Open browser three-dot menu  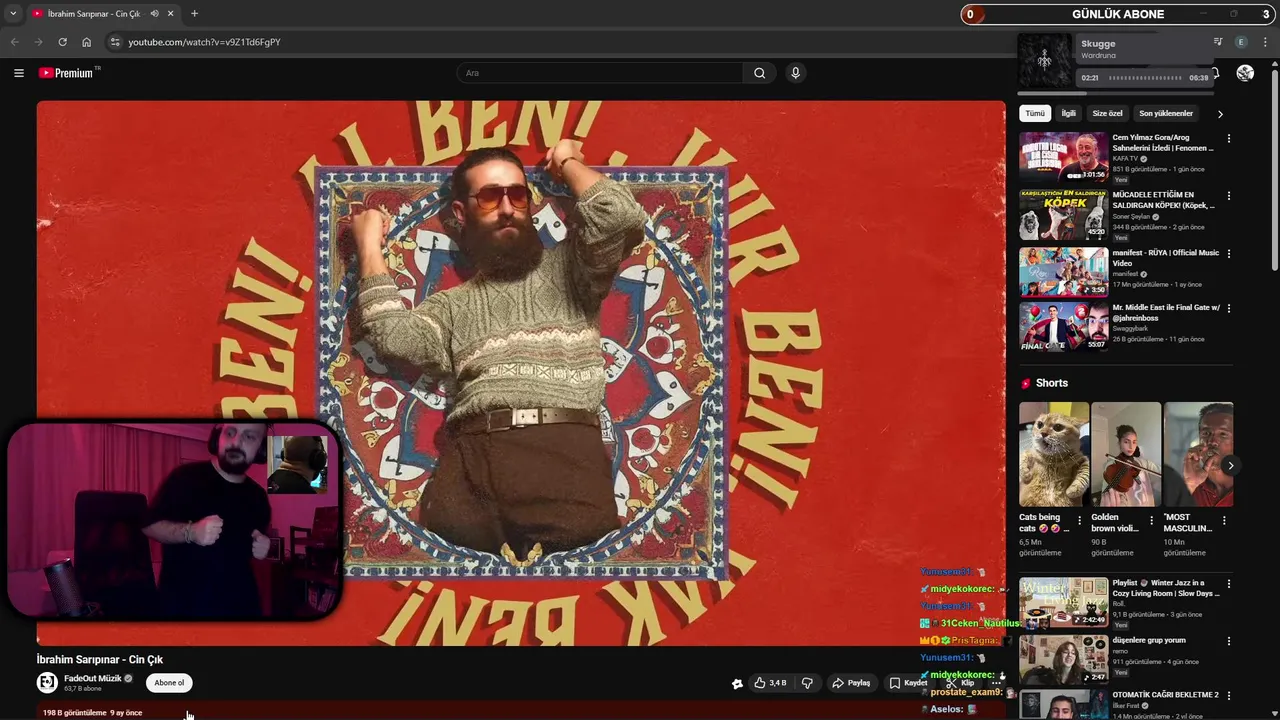click(1266, 42)
